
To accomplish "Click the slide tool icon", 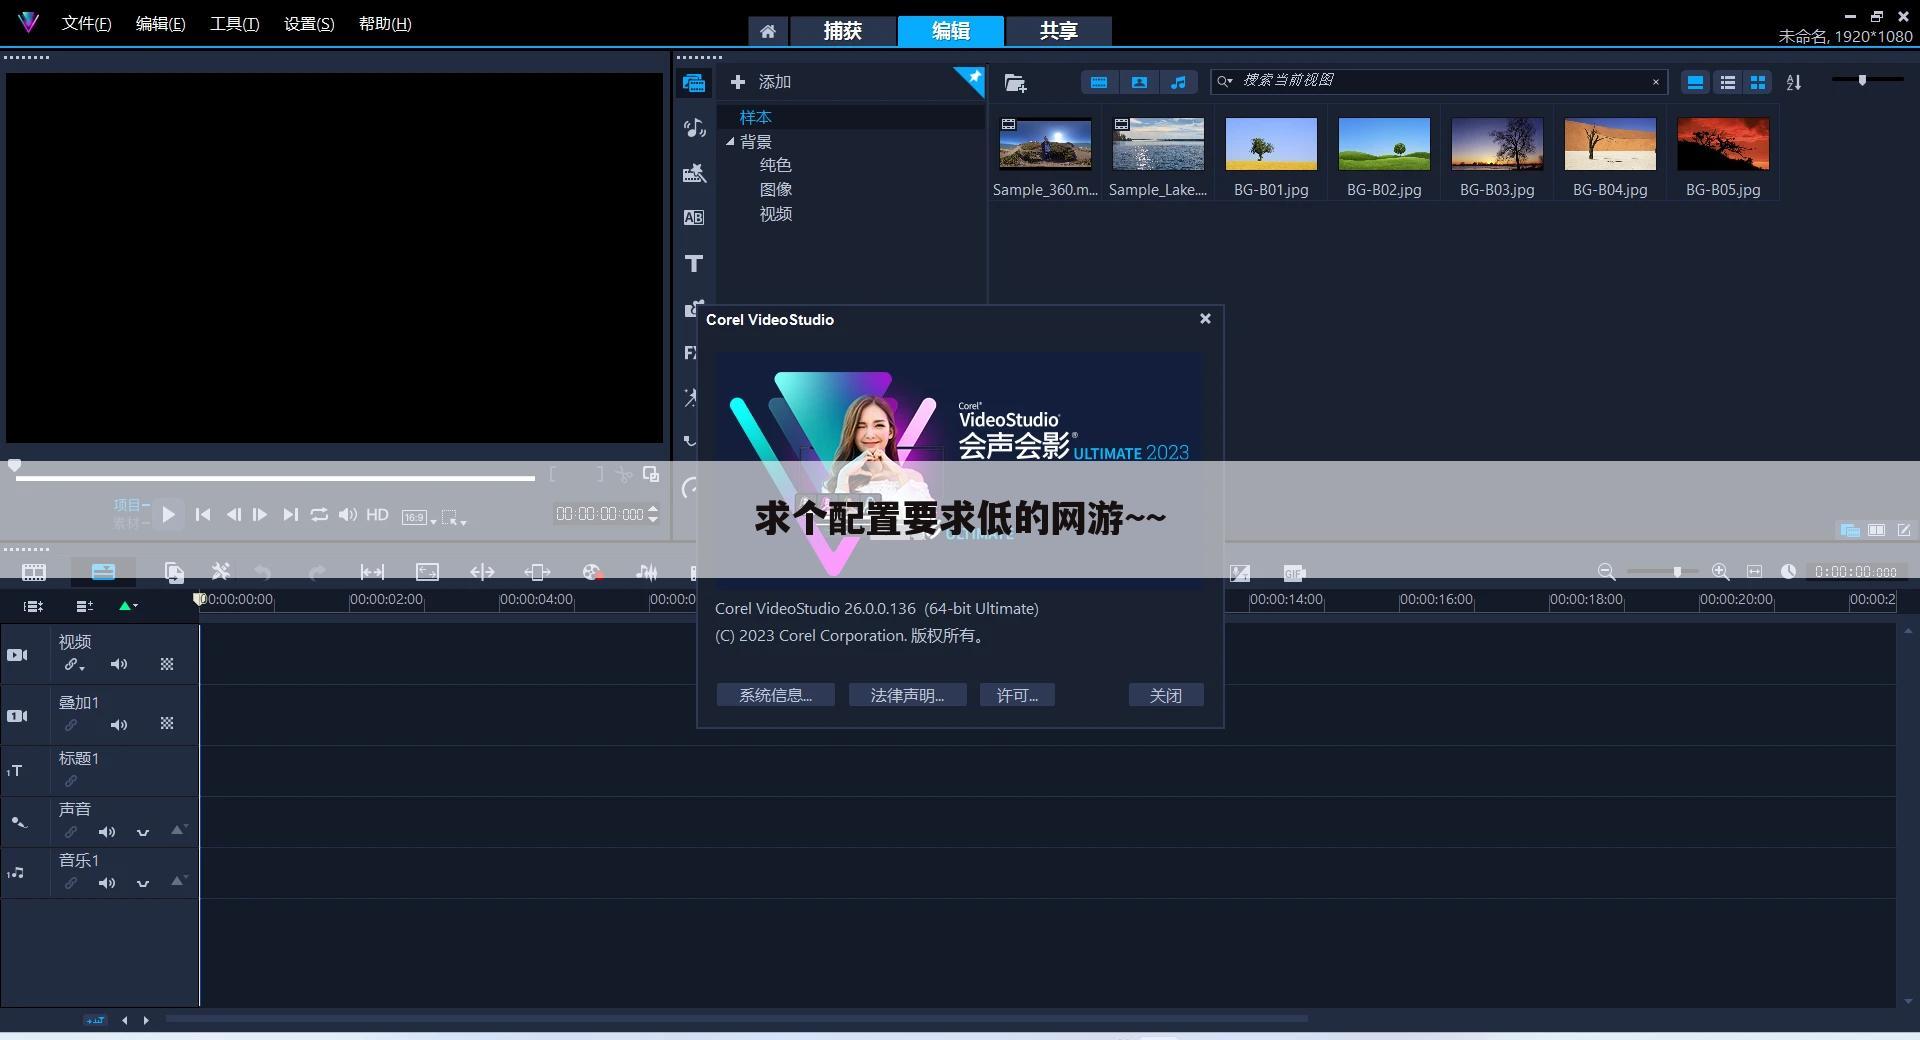I will tap(537, 572).
